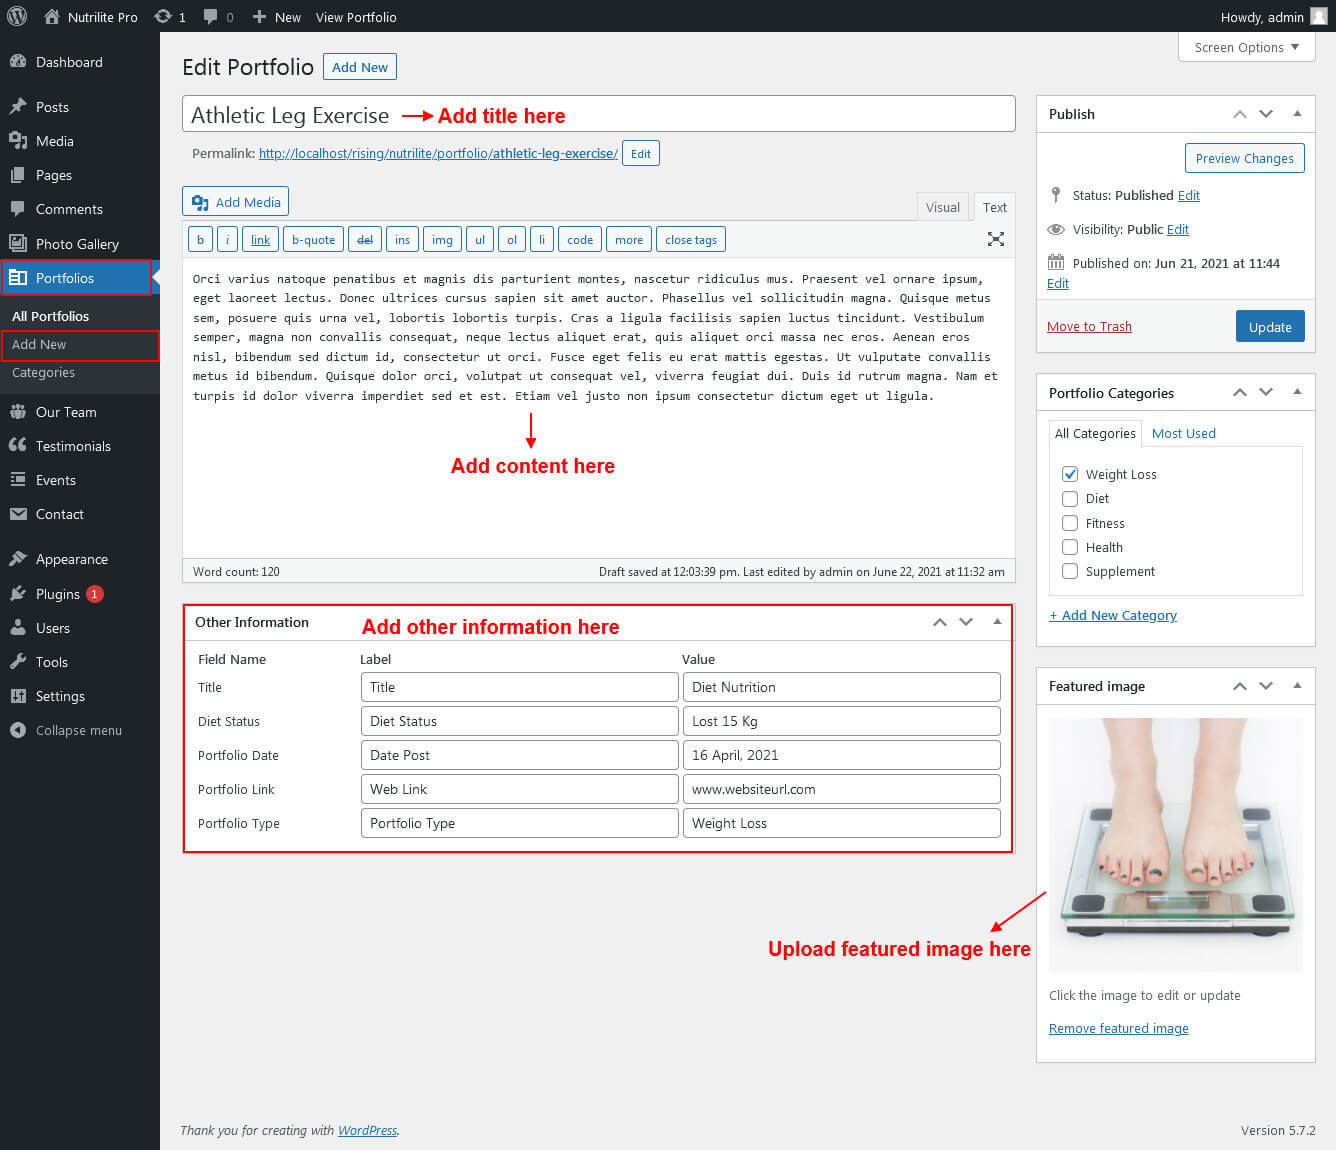Image resolution: width=1336 pixels, height=1150 pixels.
Task: Collapse the Other Information panel
Action: (997, 622)
